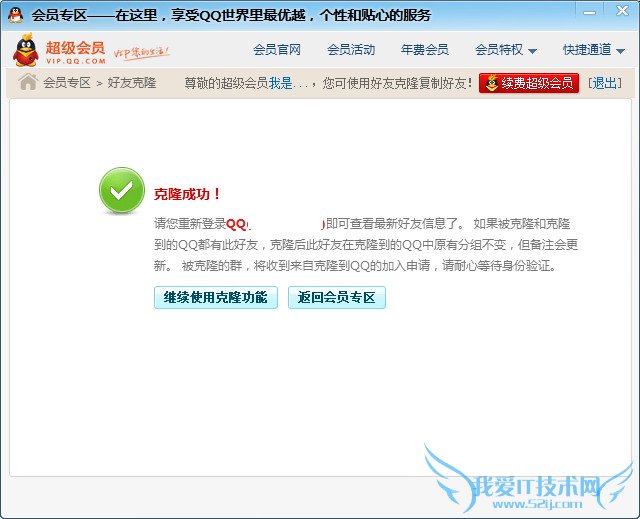Open 年费会员 menu item
640x519 pixels.
[x=424, y=50]
